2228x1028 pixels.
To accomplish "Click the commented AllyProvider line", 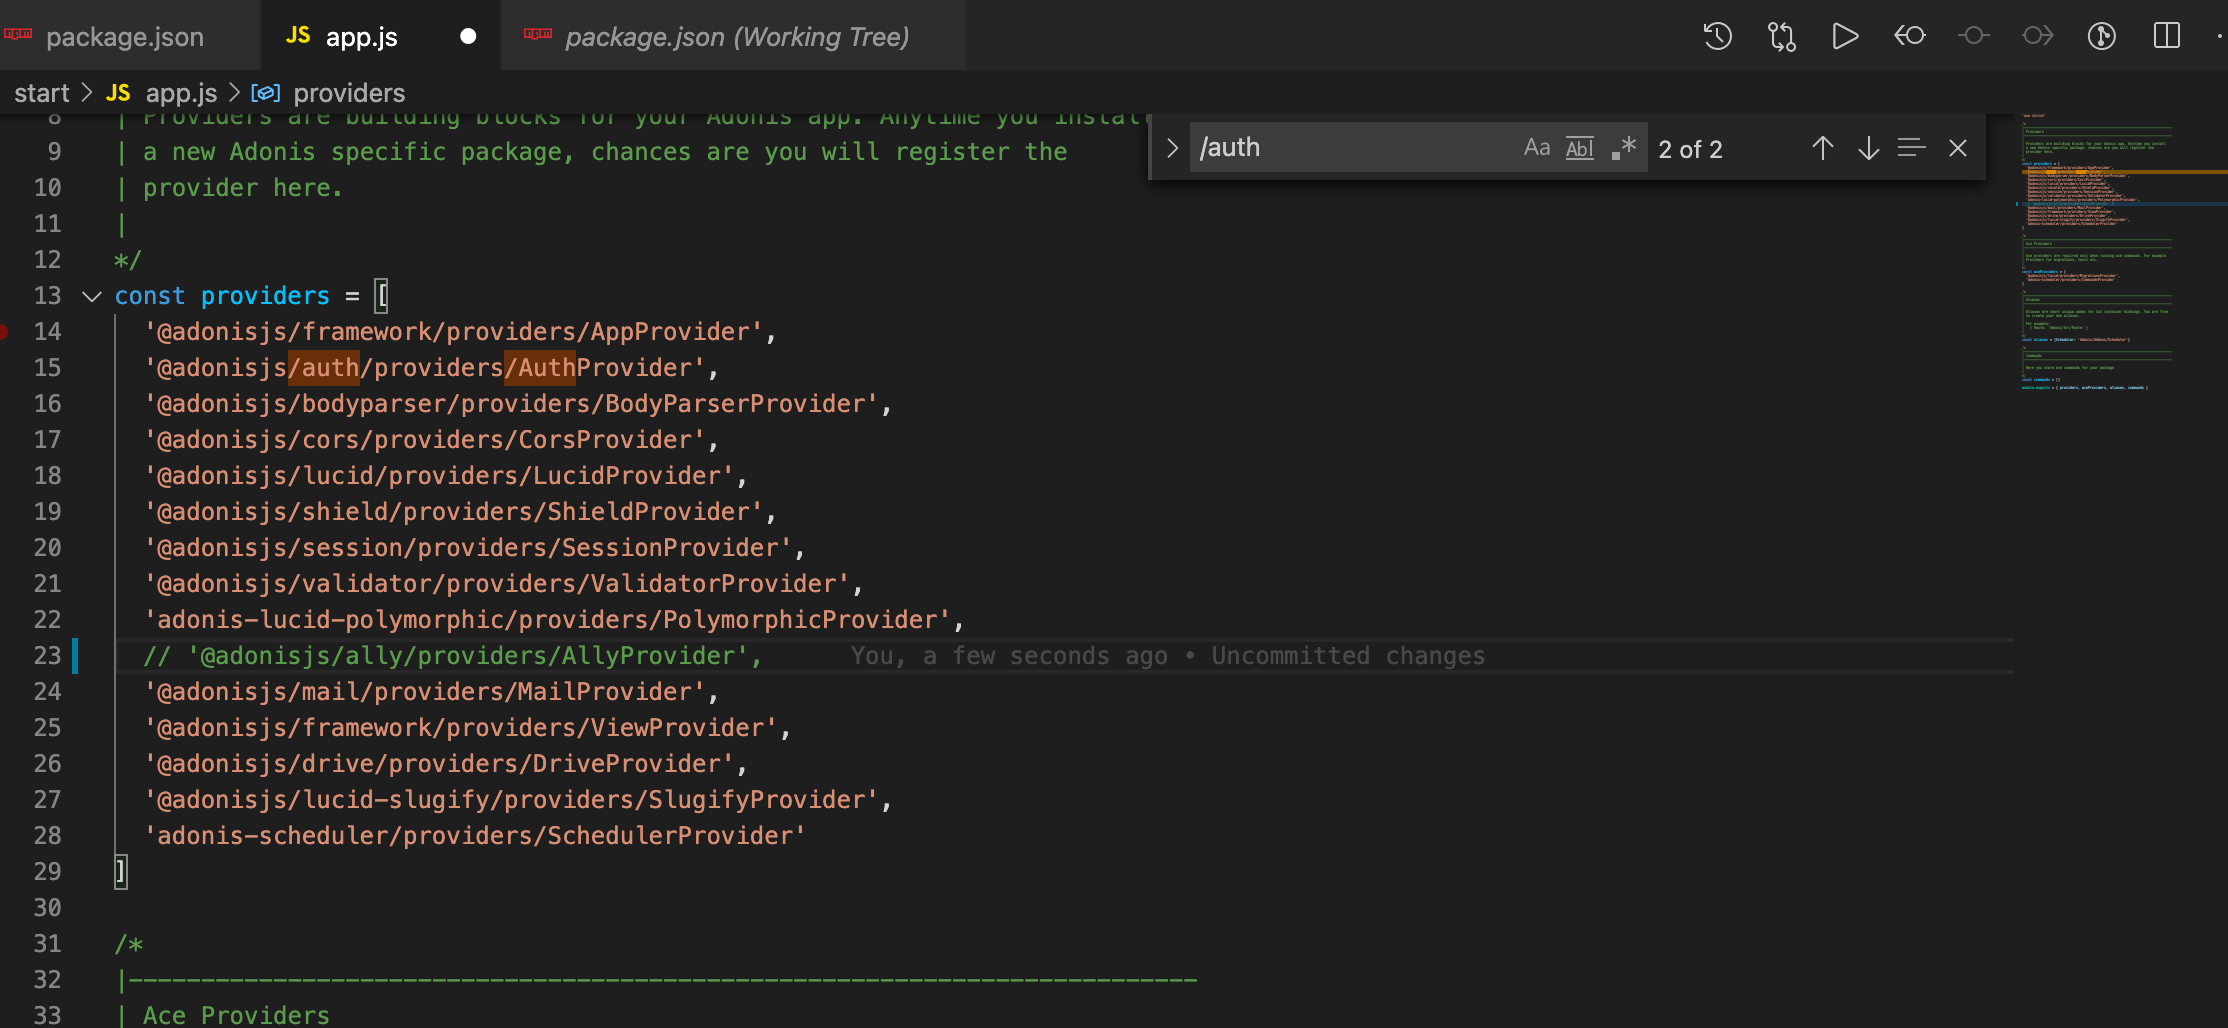I will pos(453,656).
